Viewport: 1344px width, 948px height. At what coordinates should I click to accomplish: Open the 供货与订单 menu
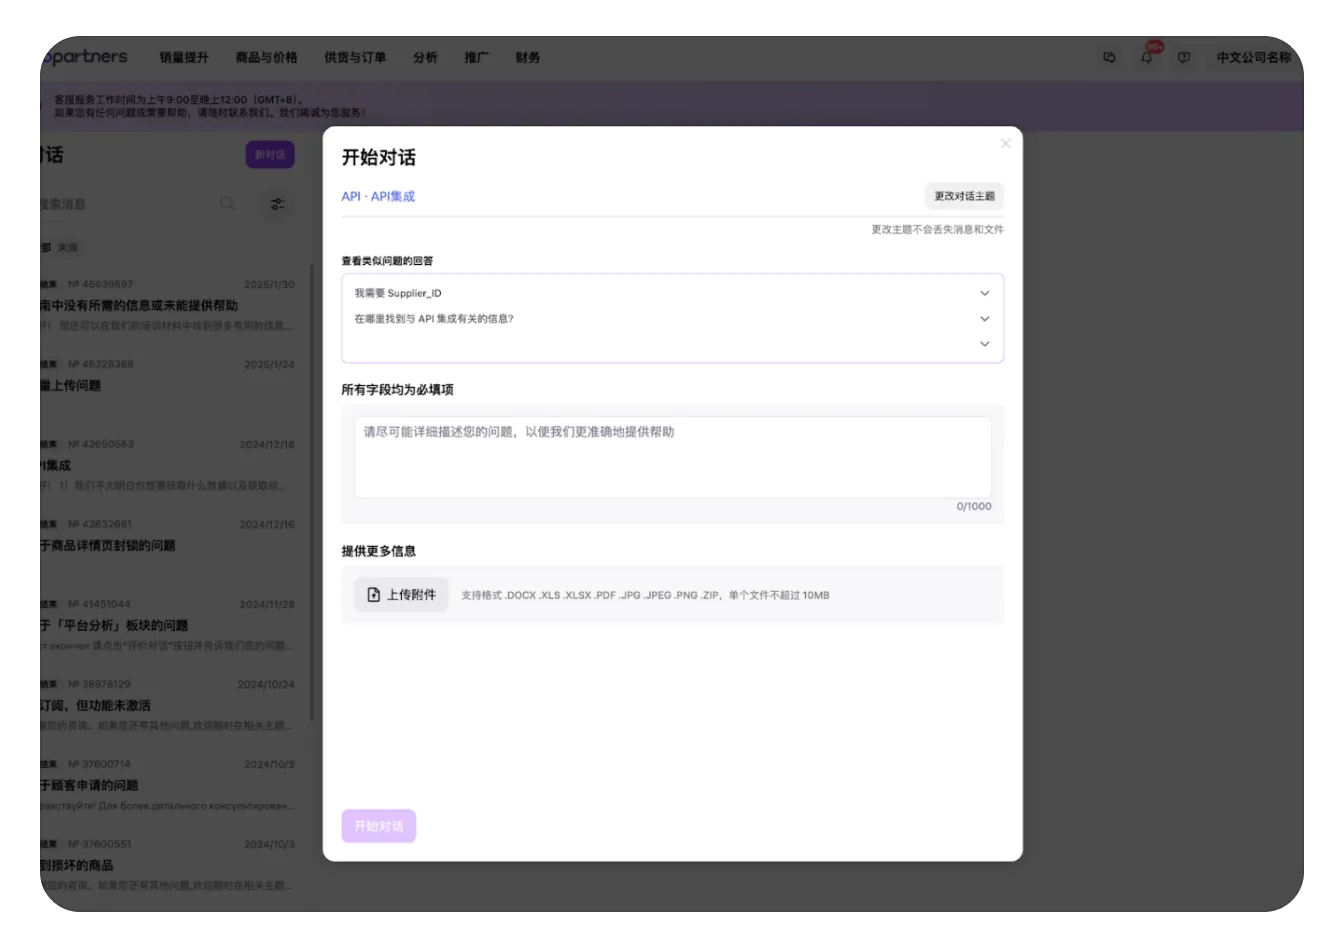click(x=355, y=58)
